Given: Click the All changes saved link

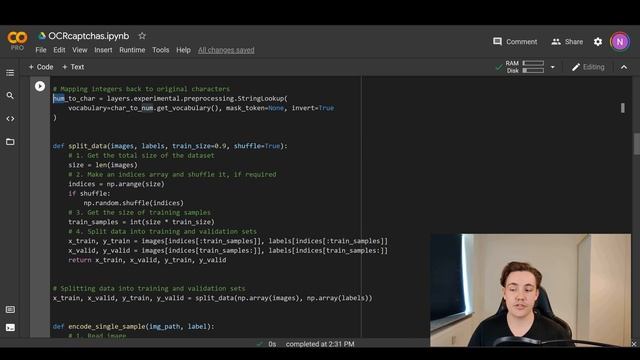Looking at the screenshot, I should (x=226, y=50).
